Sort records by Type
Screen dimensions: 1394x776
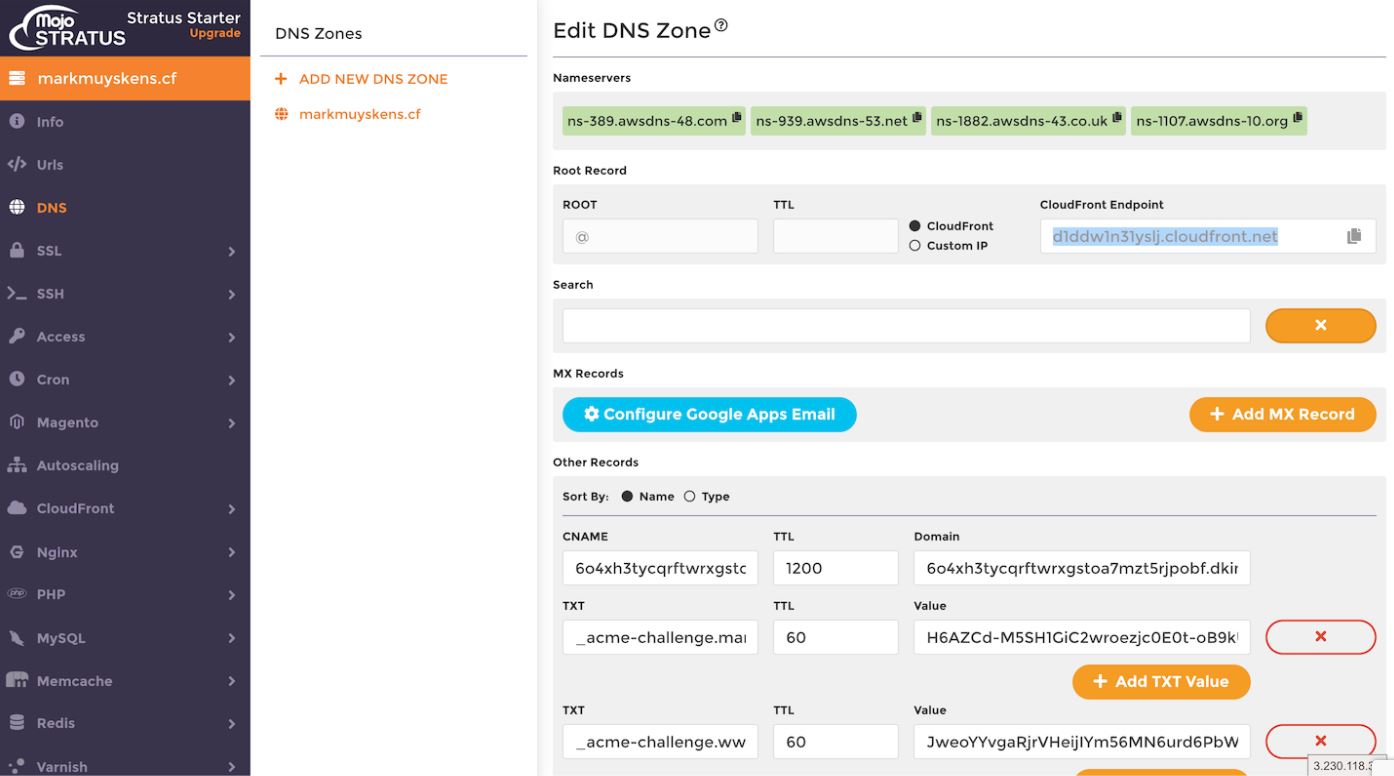click(690, 496)
